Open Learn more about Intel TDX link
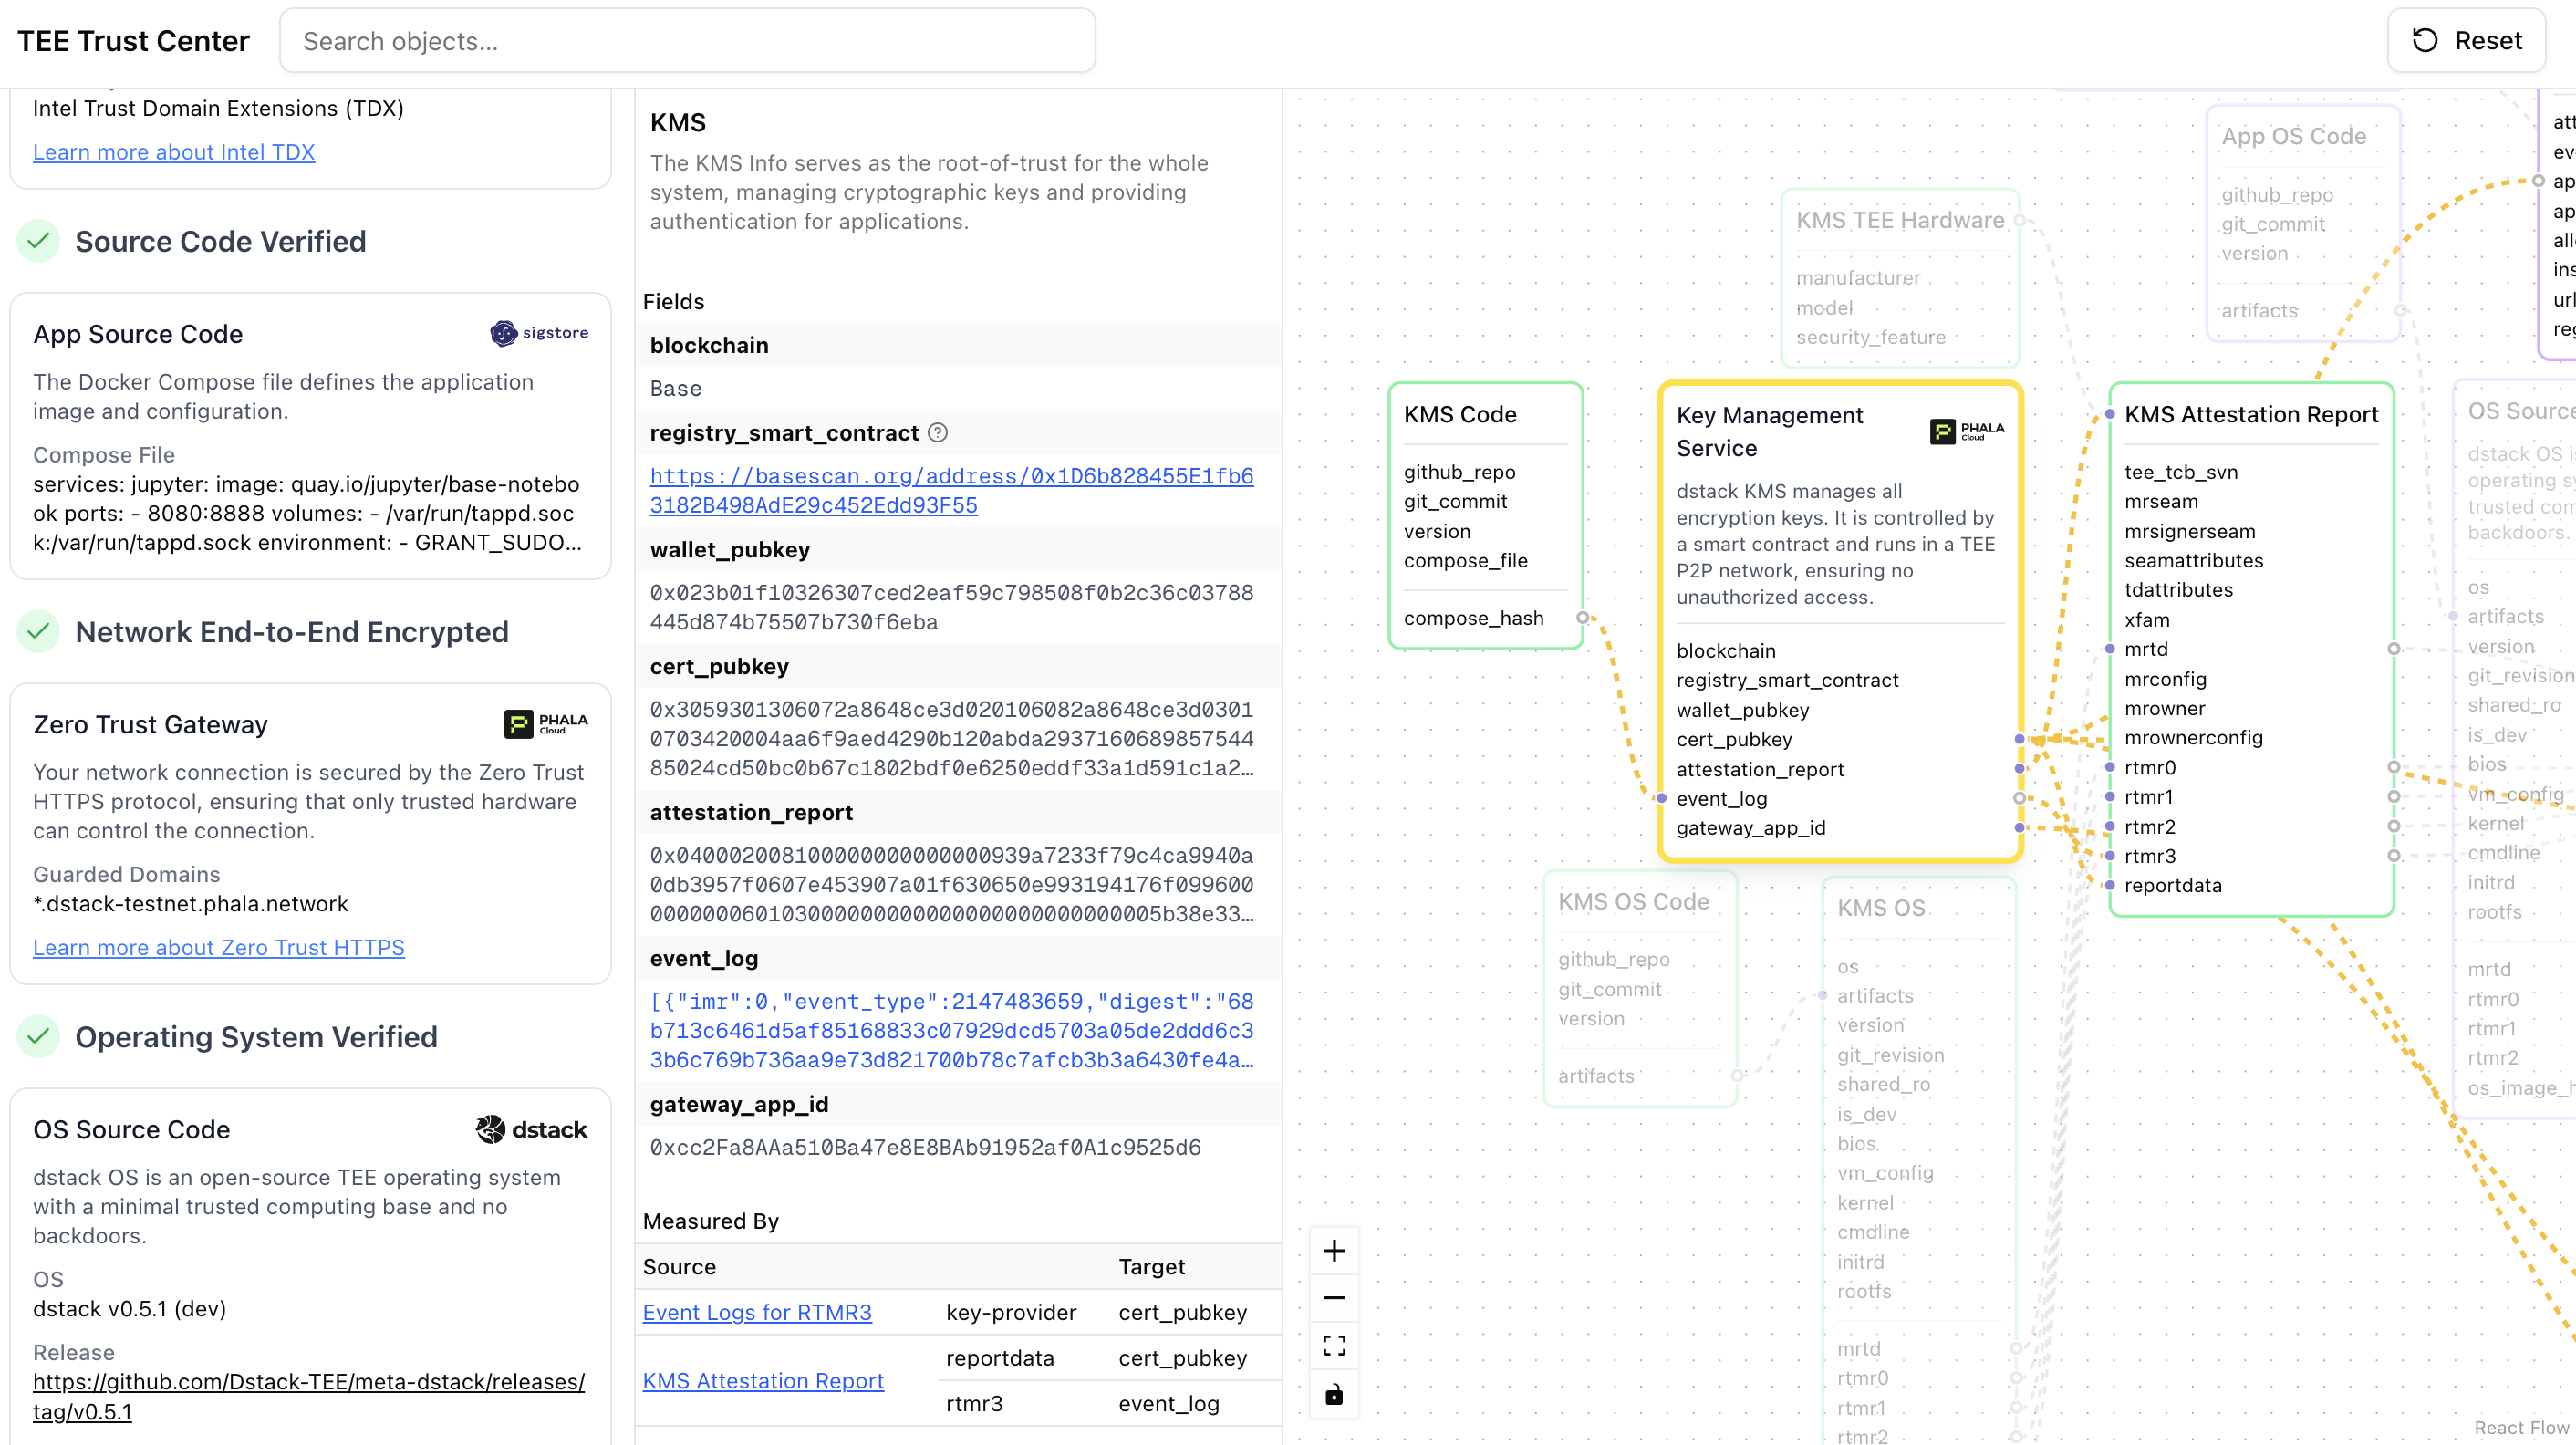Screen dimensions: 2576x1445 173,152
